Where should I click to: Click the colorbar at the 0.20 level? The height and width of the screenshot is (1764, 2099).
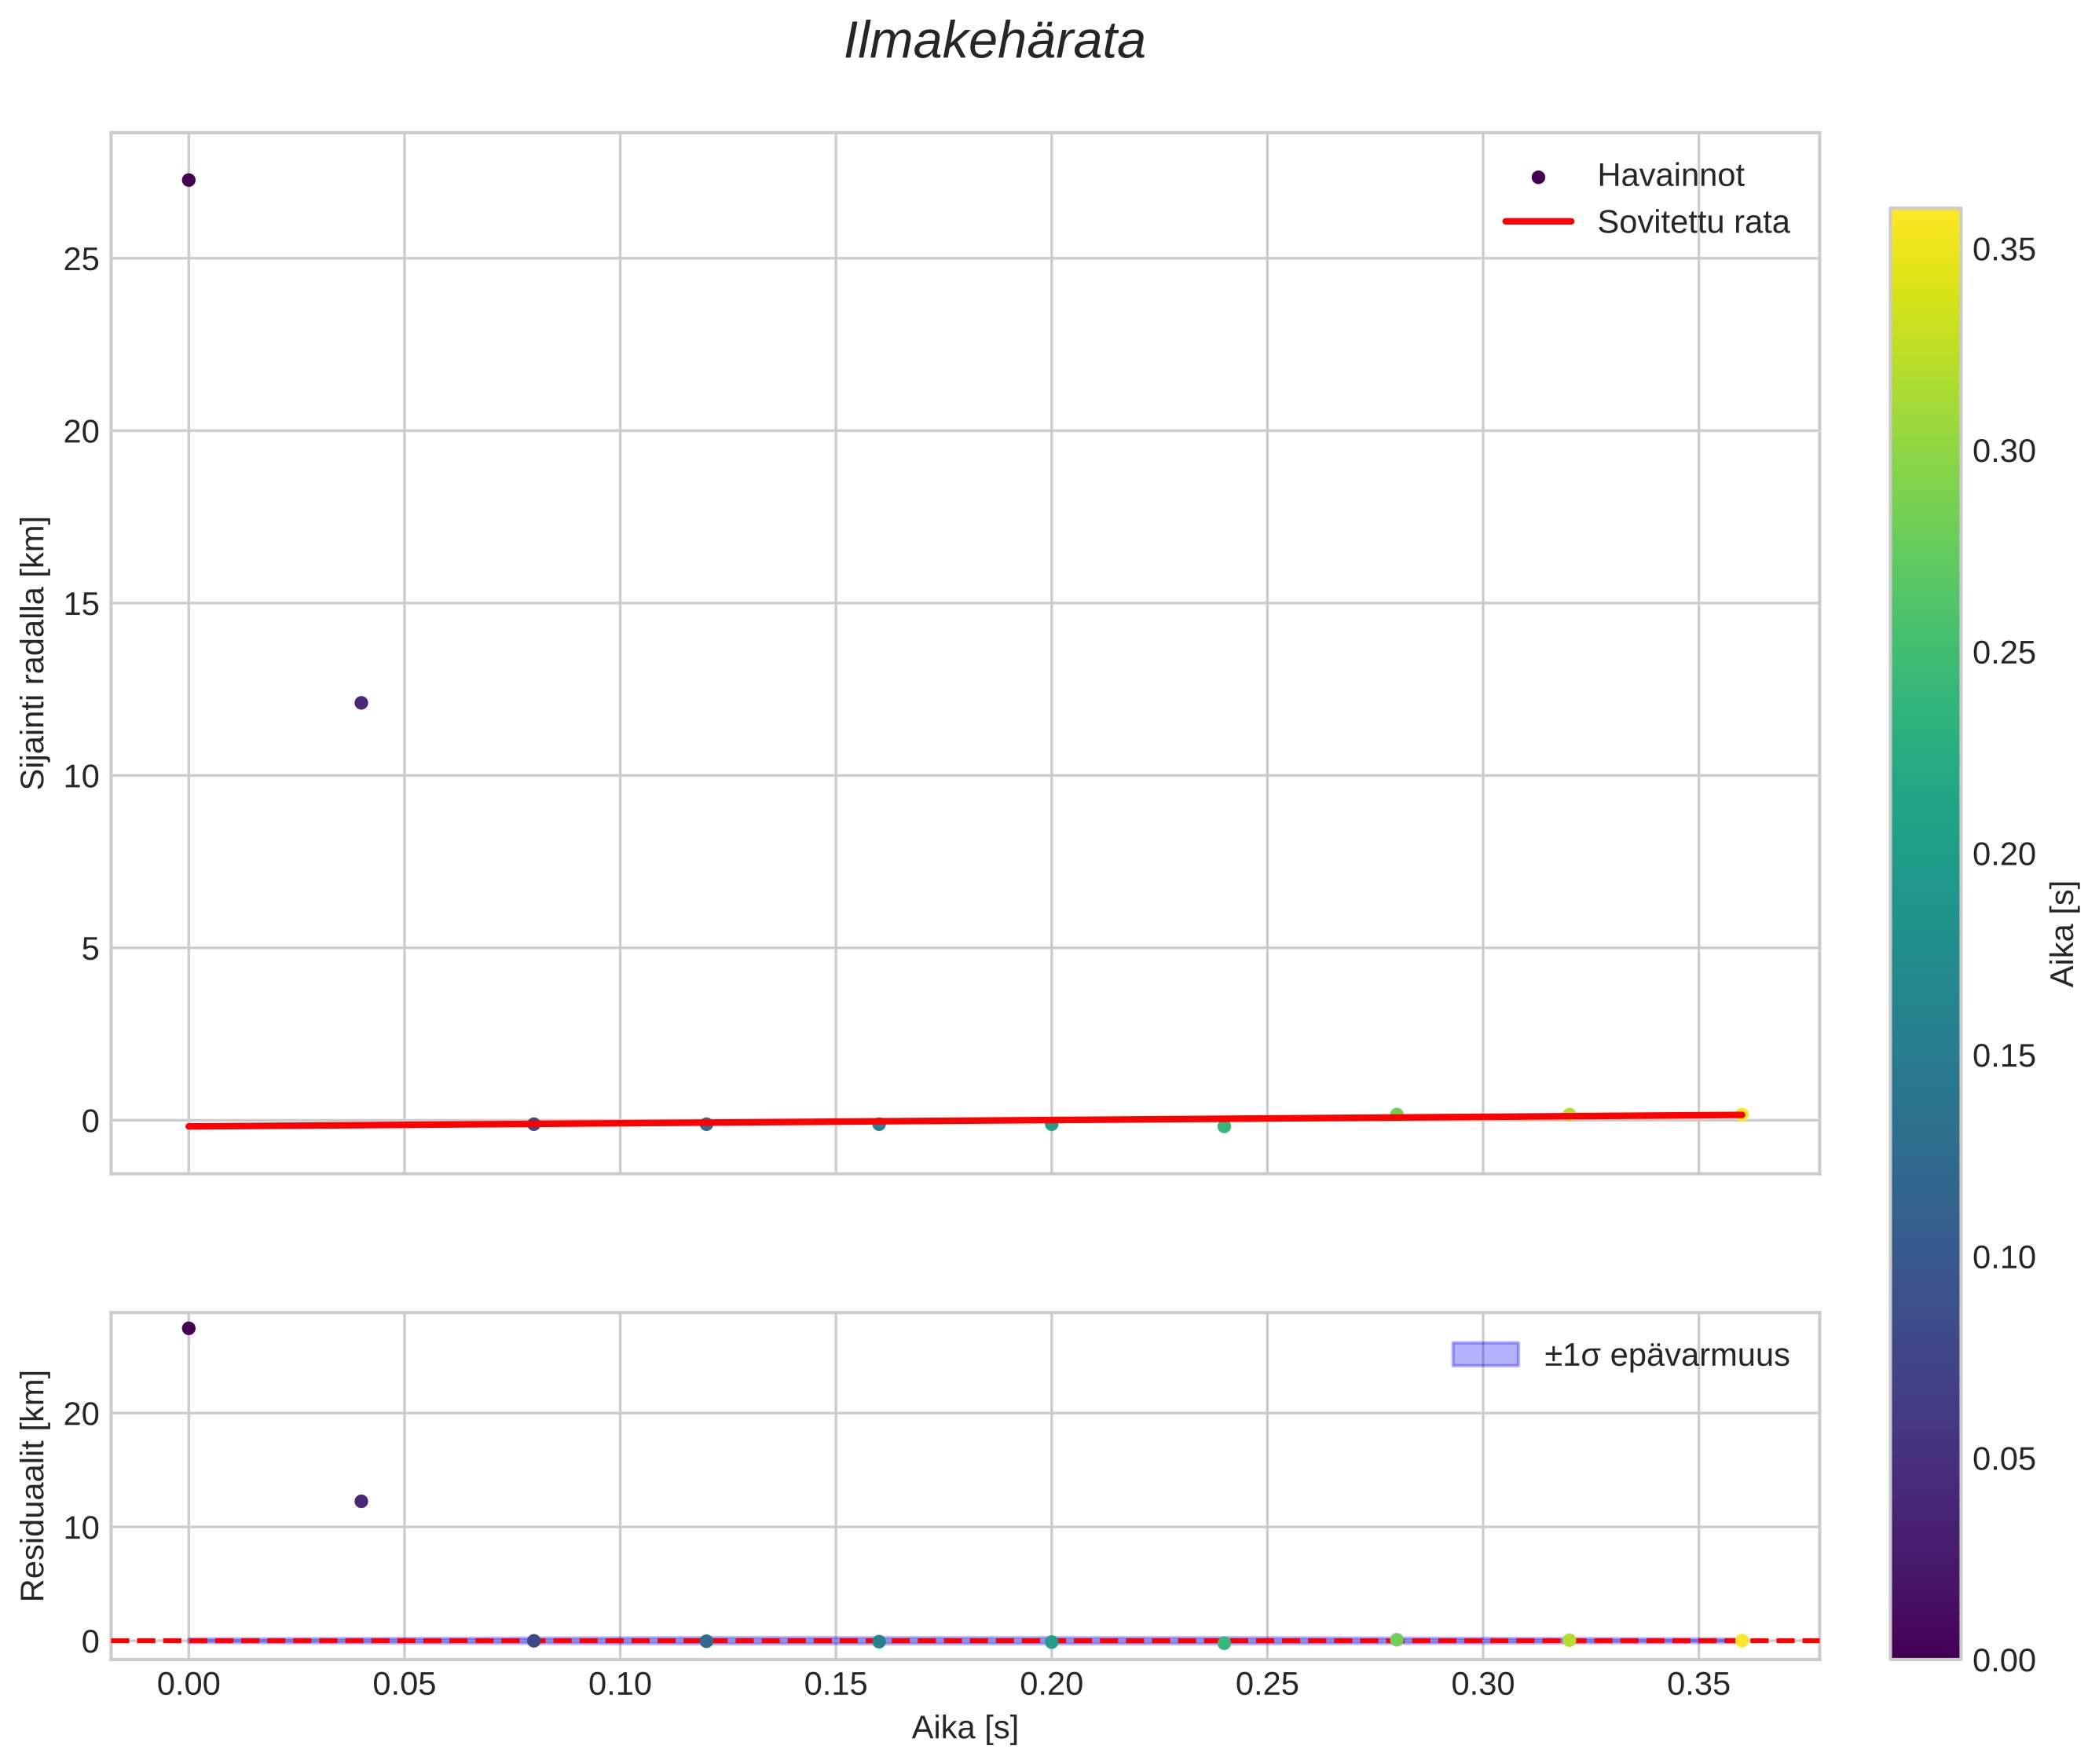point(1925,854)
